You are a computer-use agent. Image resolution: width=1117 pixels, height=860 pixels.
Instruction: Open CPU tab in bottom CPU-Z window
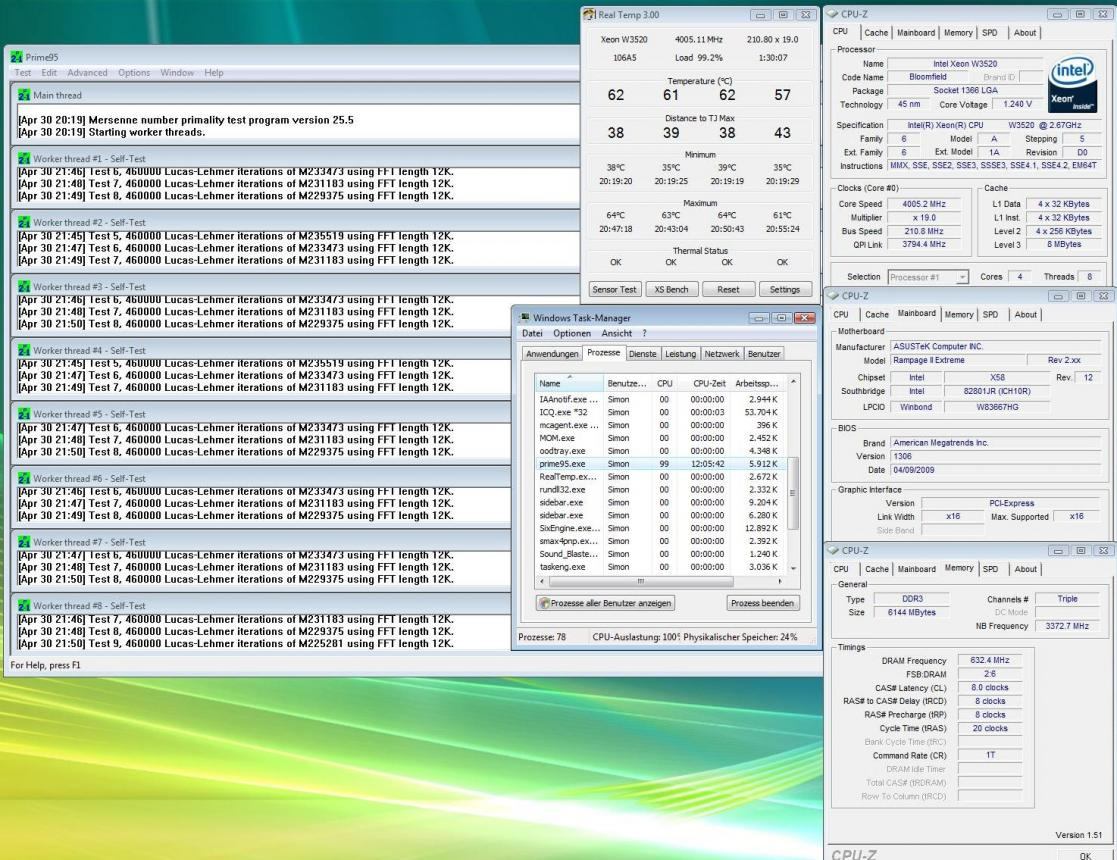[x=841, y=569]
